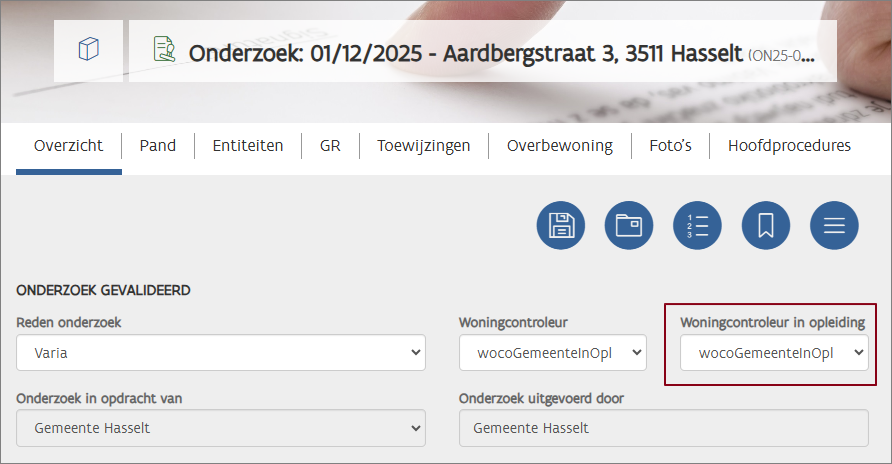This screenshot has height=464, width=892.
Task: Open the folder icon button
Action: click(x=629, y=225)
